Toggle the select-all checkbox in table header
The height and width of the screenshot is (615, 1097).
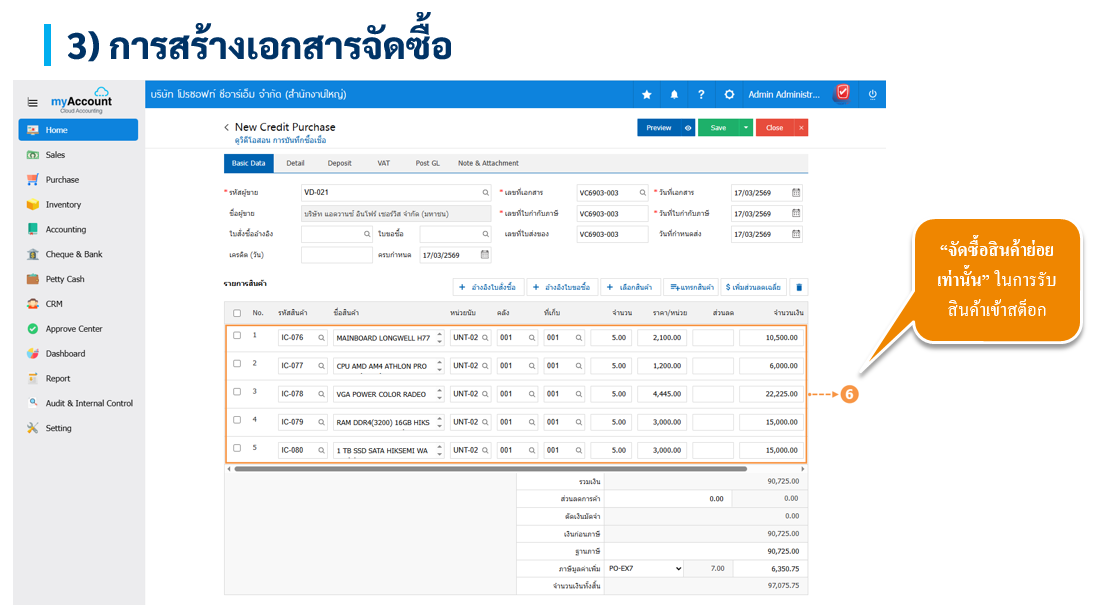(x=237, y=313)
